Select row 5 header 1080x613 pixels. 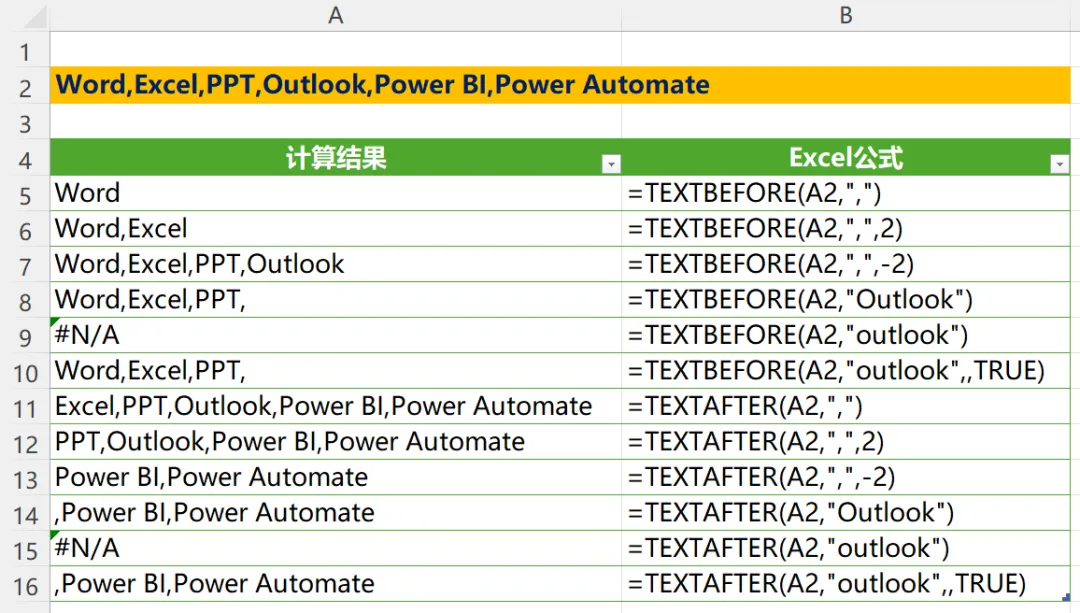[x=25, y=196]
